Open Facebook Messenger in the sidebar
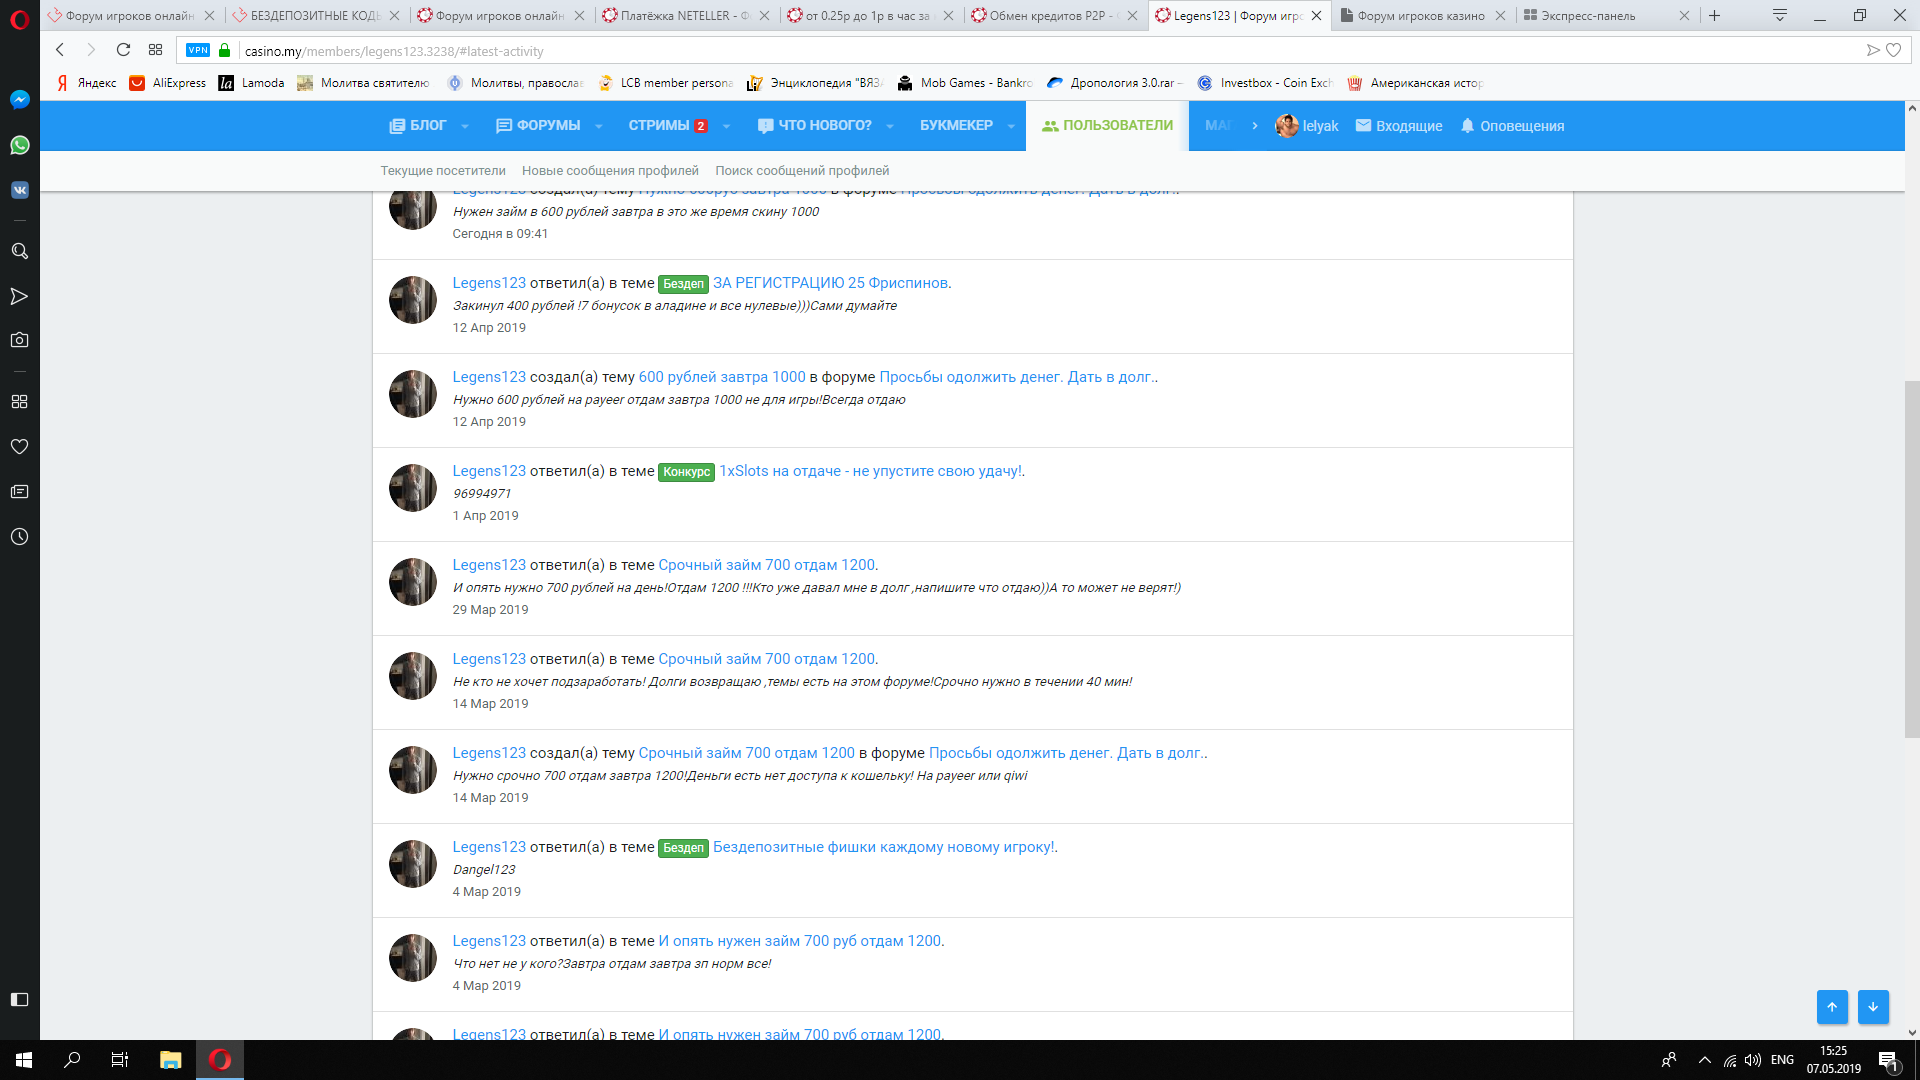Image resolution: width=1920 pixels, height=1080 pixels. [20, 99]
